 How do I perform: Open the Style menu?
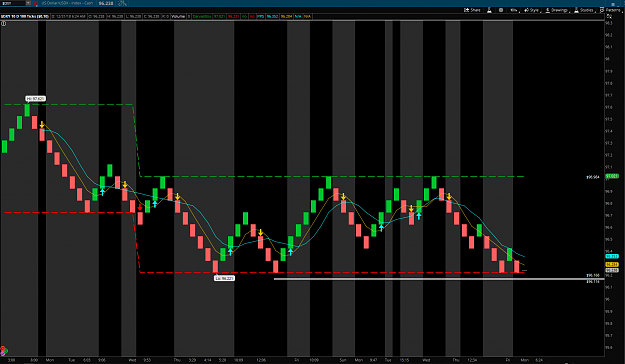(532, 10)
